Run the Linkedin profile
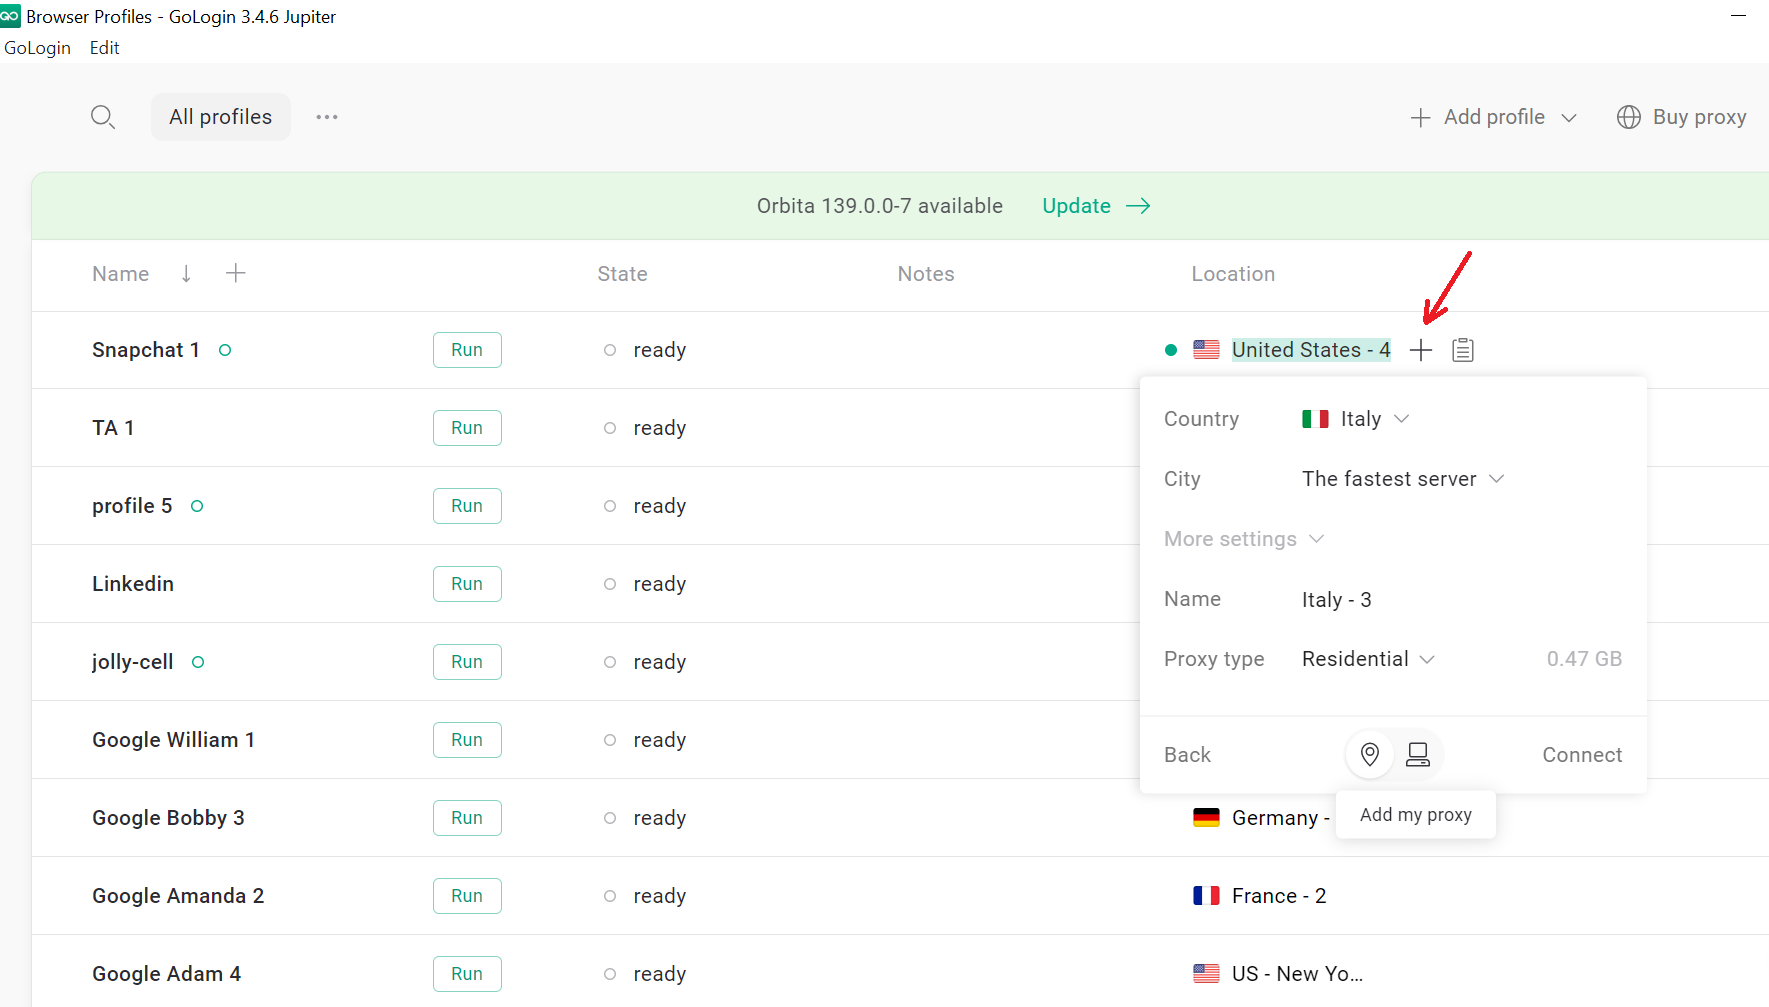This screenshot has width=1769, height=1007. (467, 584)
